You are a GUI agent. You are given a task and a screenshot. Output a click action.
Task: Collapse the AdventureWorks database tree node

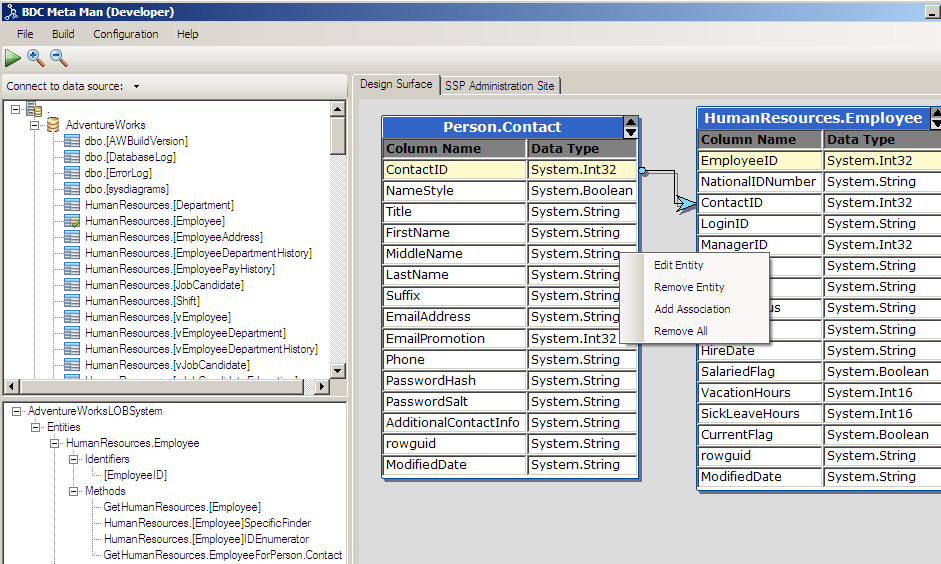coord(34,125)
